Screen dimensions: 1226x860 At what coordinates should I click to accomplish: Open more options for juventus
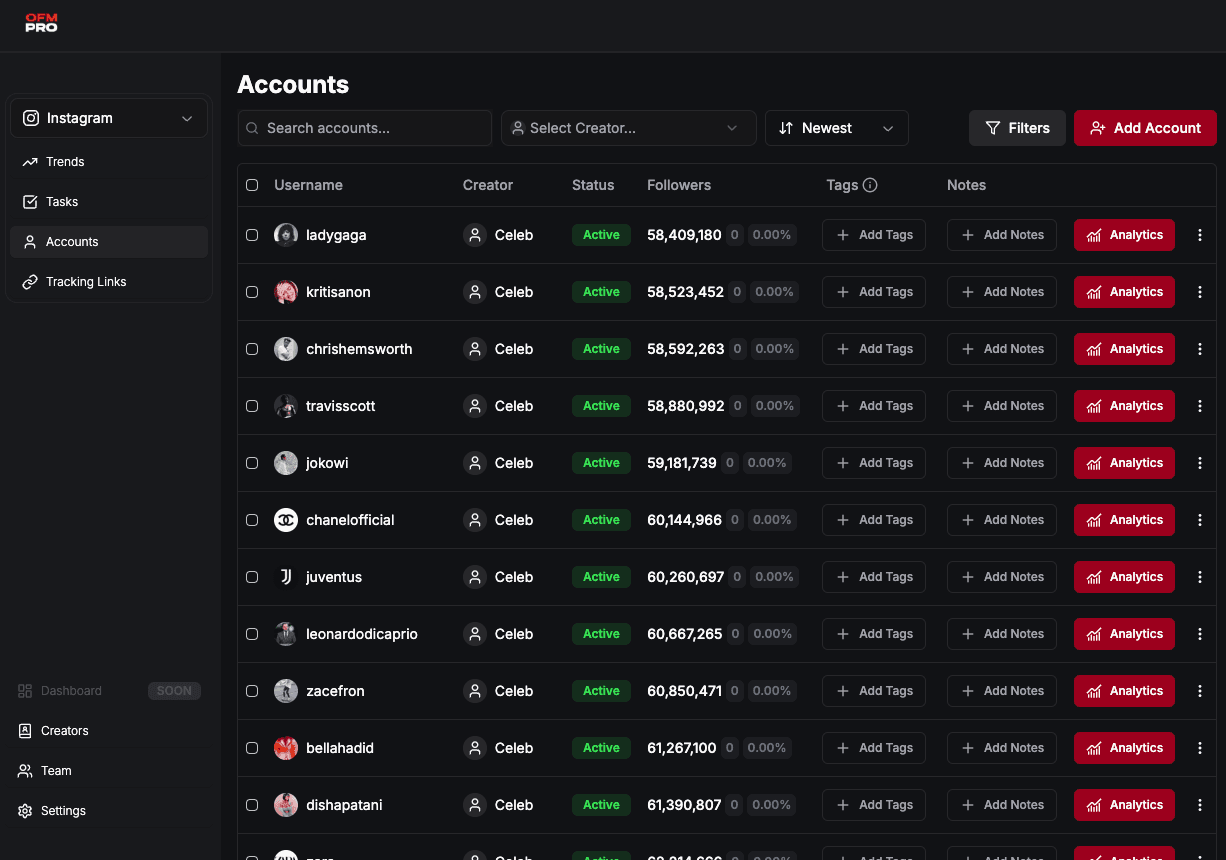pyautogui.click(x=1200, y=577)
